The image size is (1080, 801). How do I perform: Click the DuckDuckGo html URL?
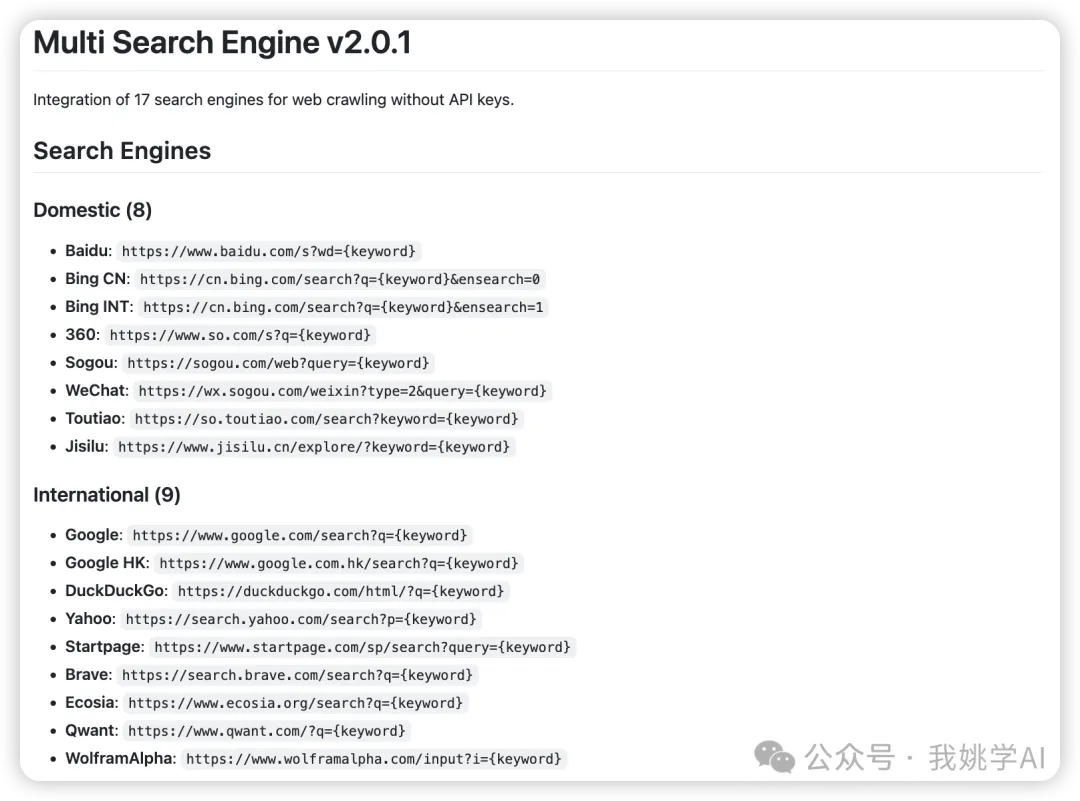[342, 591]
